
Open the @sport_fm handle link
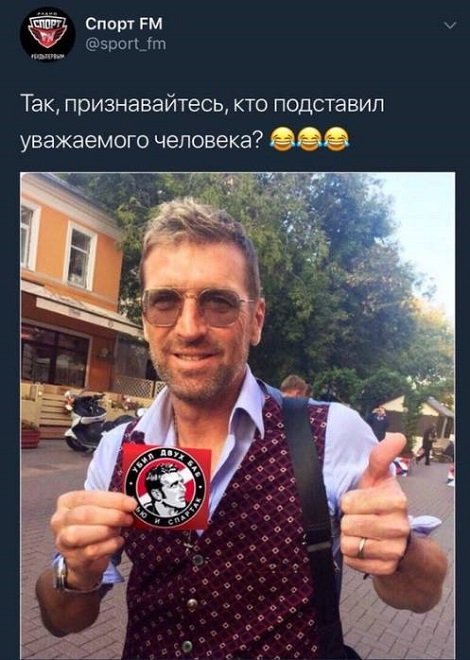126,44
